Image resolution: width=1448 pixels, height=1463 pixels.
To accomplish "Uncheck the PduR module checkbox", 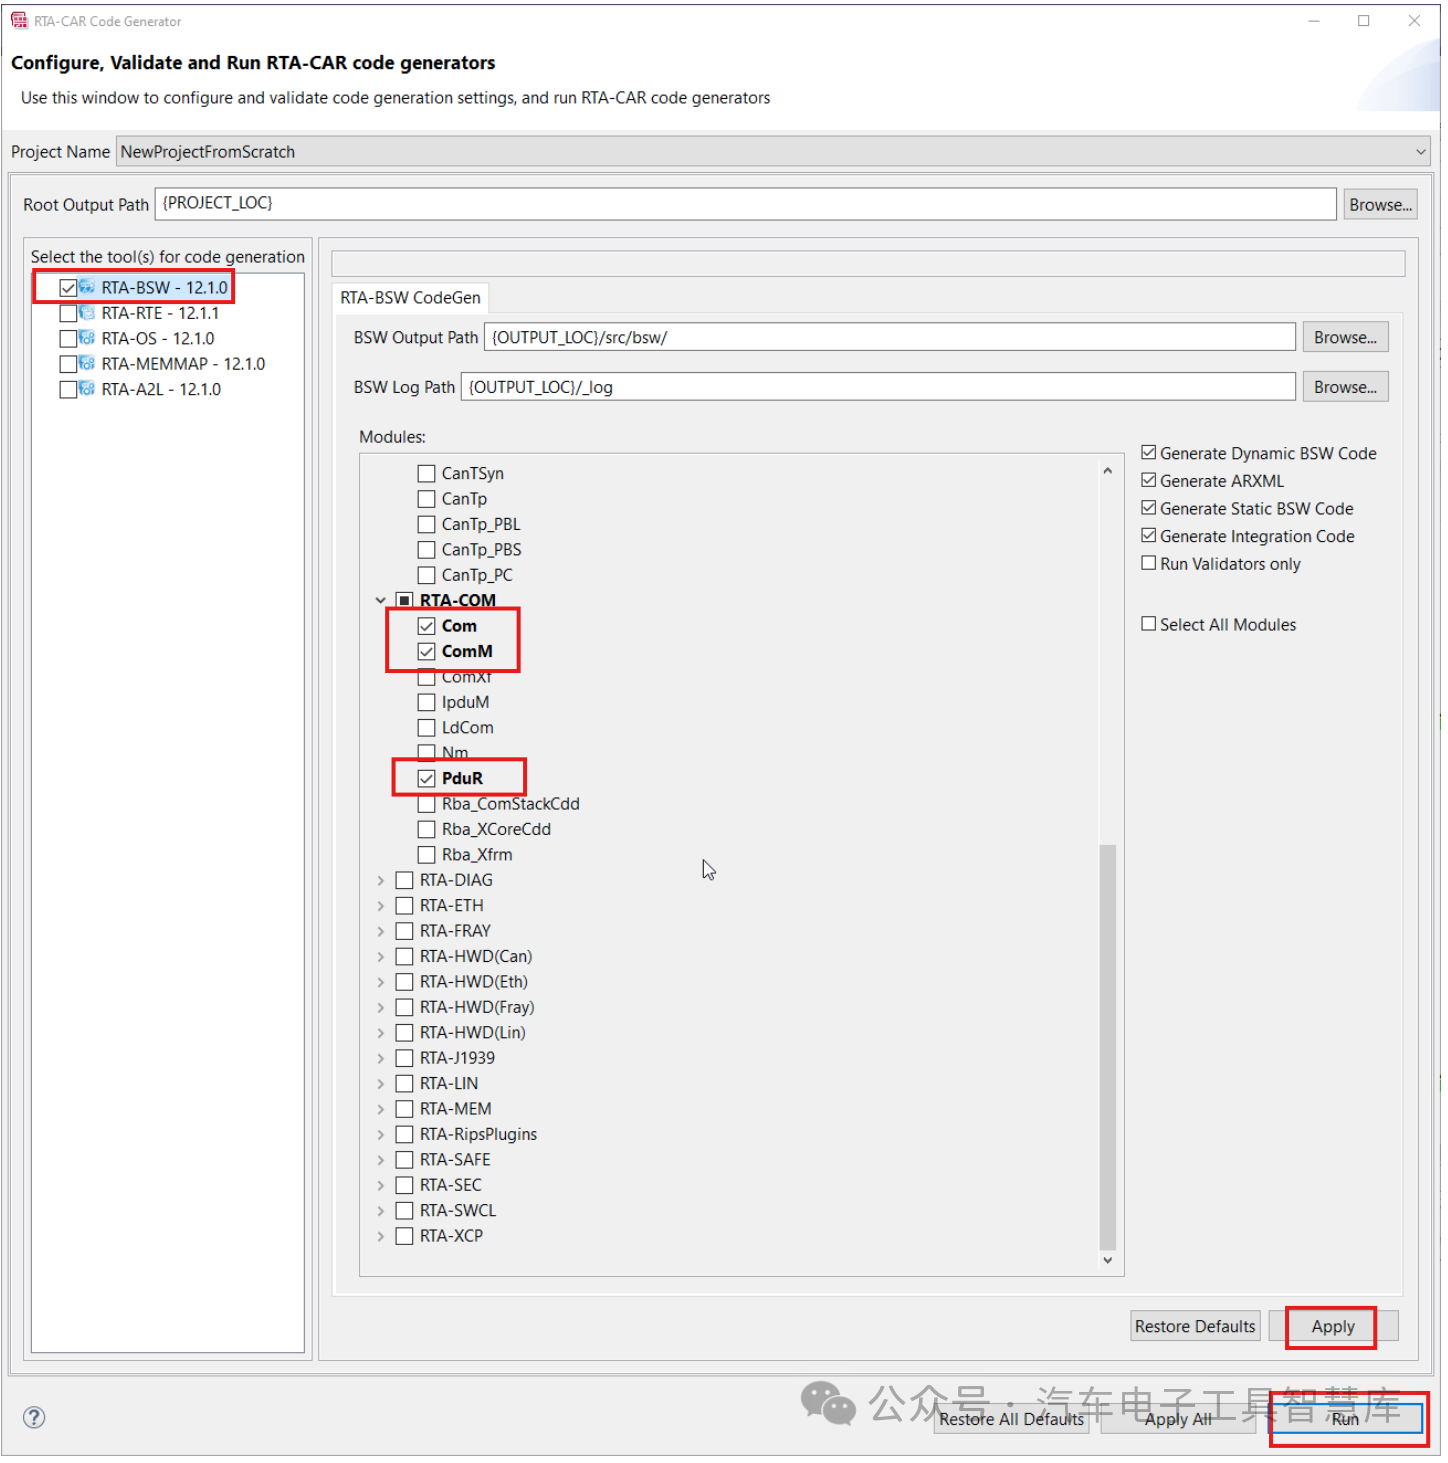I will click(x=427, y=779).
